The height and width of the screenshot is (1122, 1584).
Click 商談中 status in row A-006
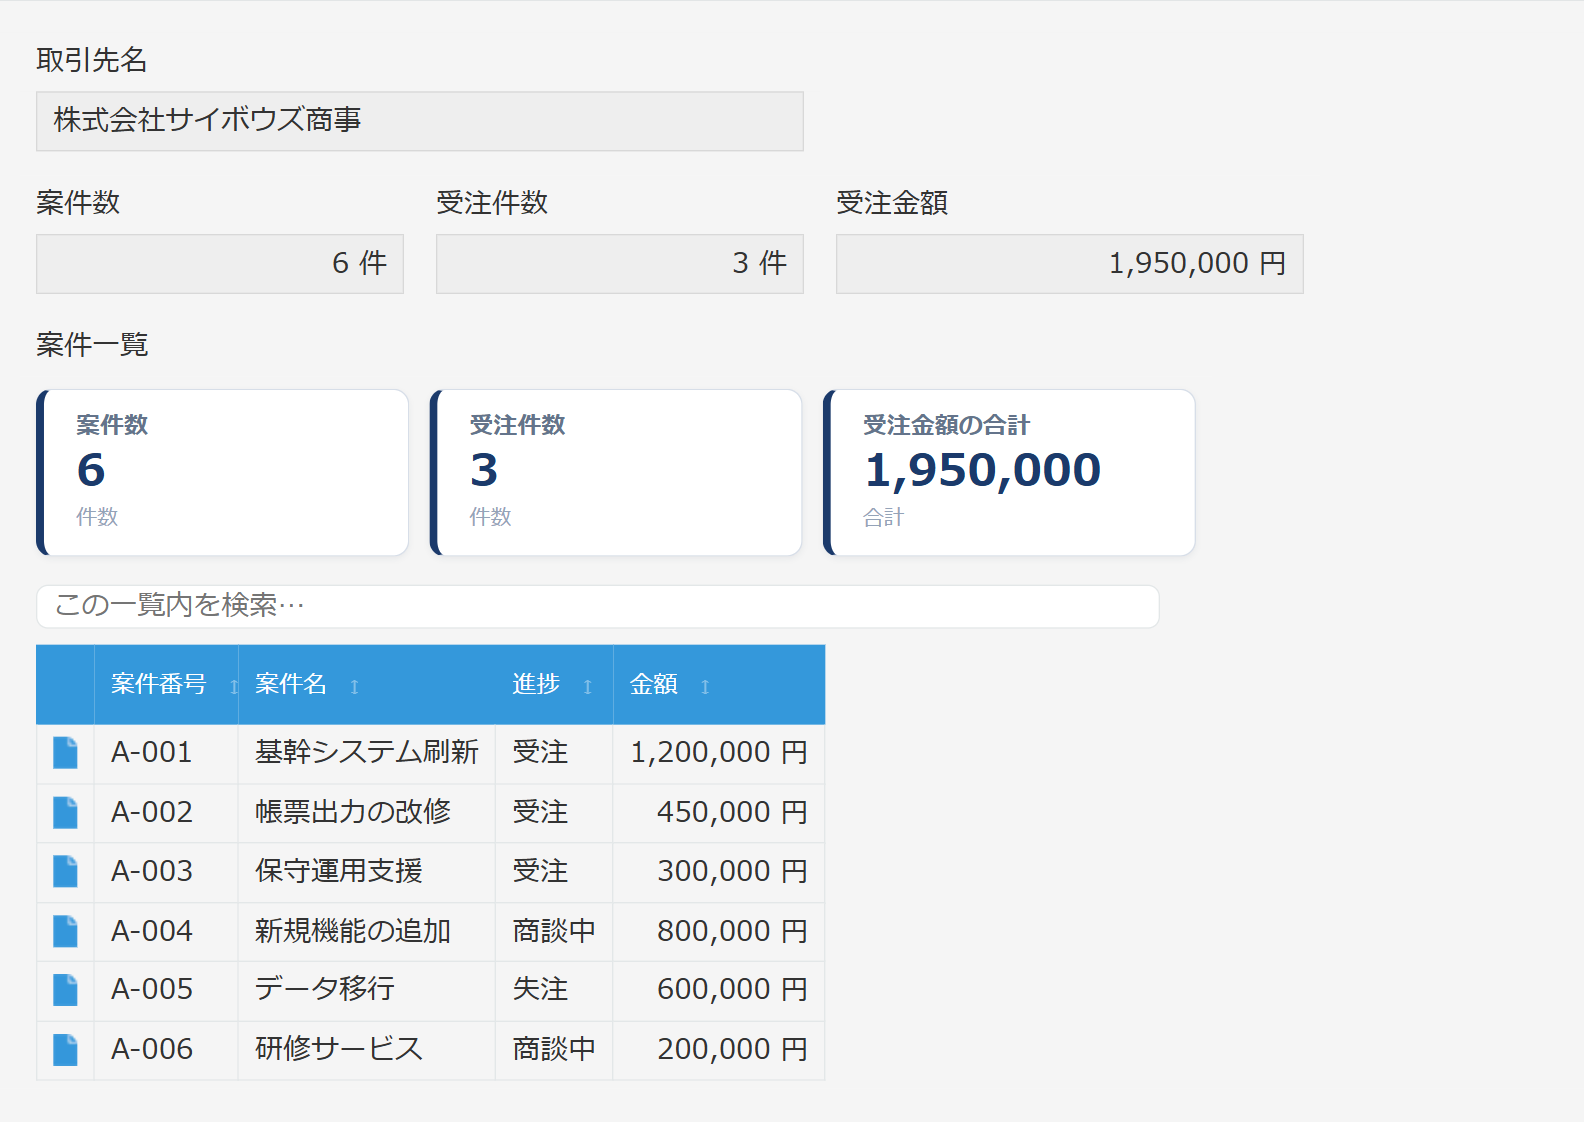pos(554,1050)
